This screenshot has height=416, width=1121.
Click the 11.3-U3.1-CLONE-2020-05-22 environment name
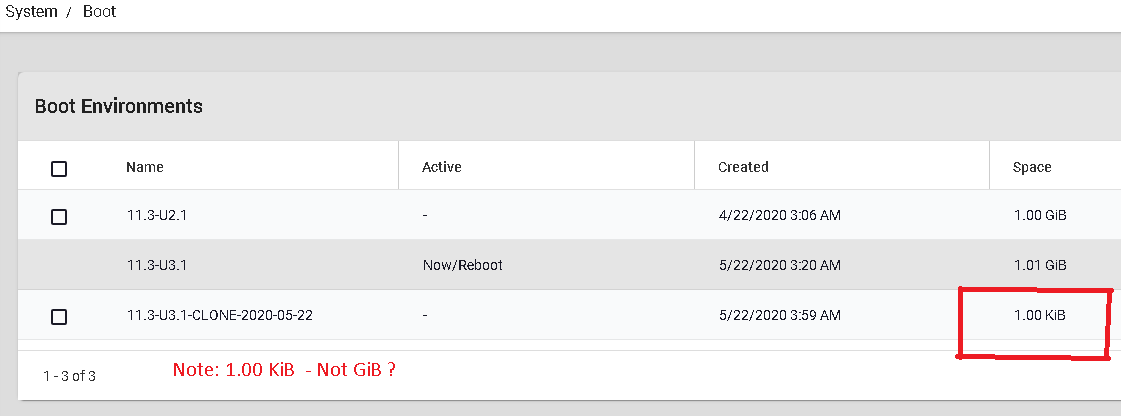coord(219,315)
